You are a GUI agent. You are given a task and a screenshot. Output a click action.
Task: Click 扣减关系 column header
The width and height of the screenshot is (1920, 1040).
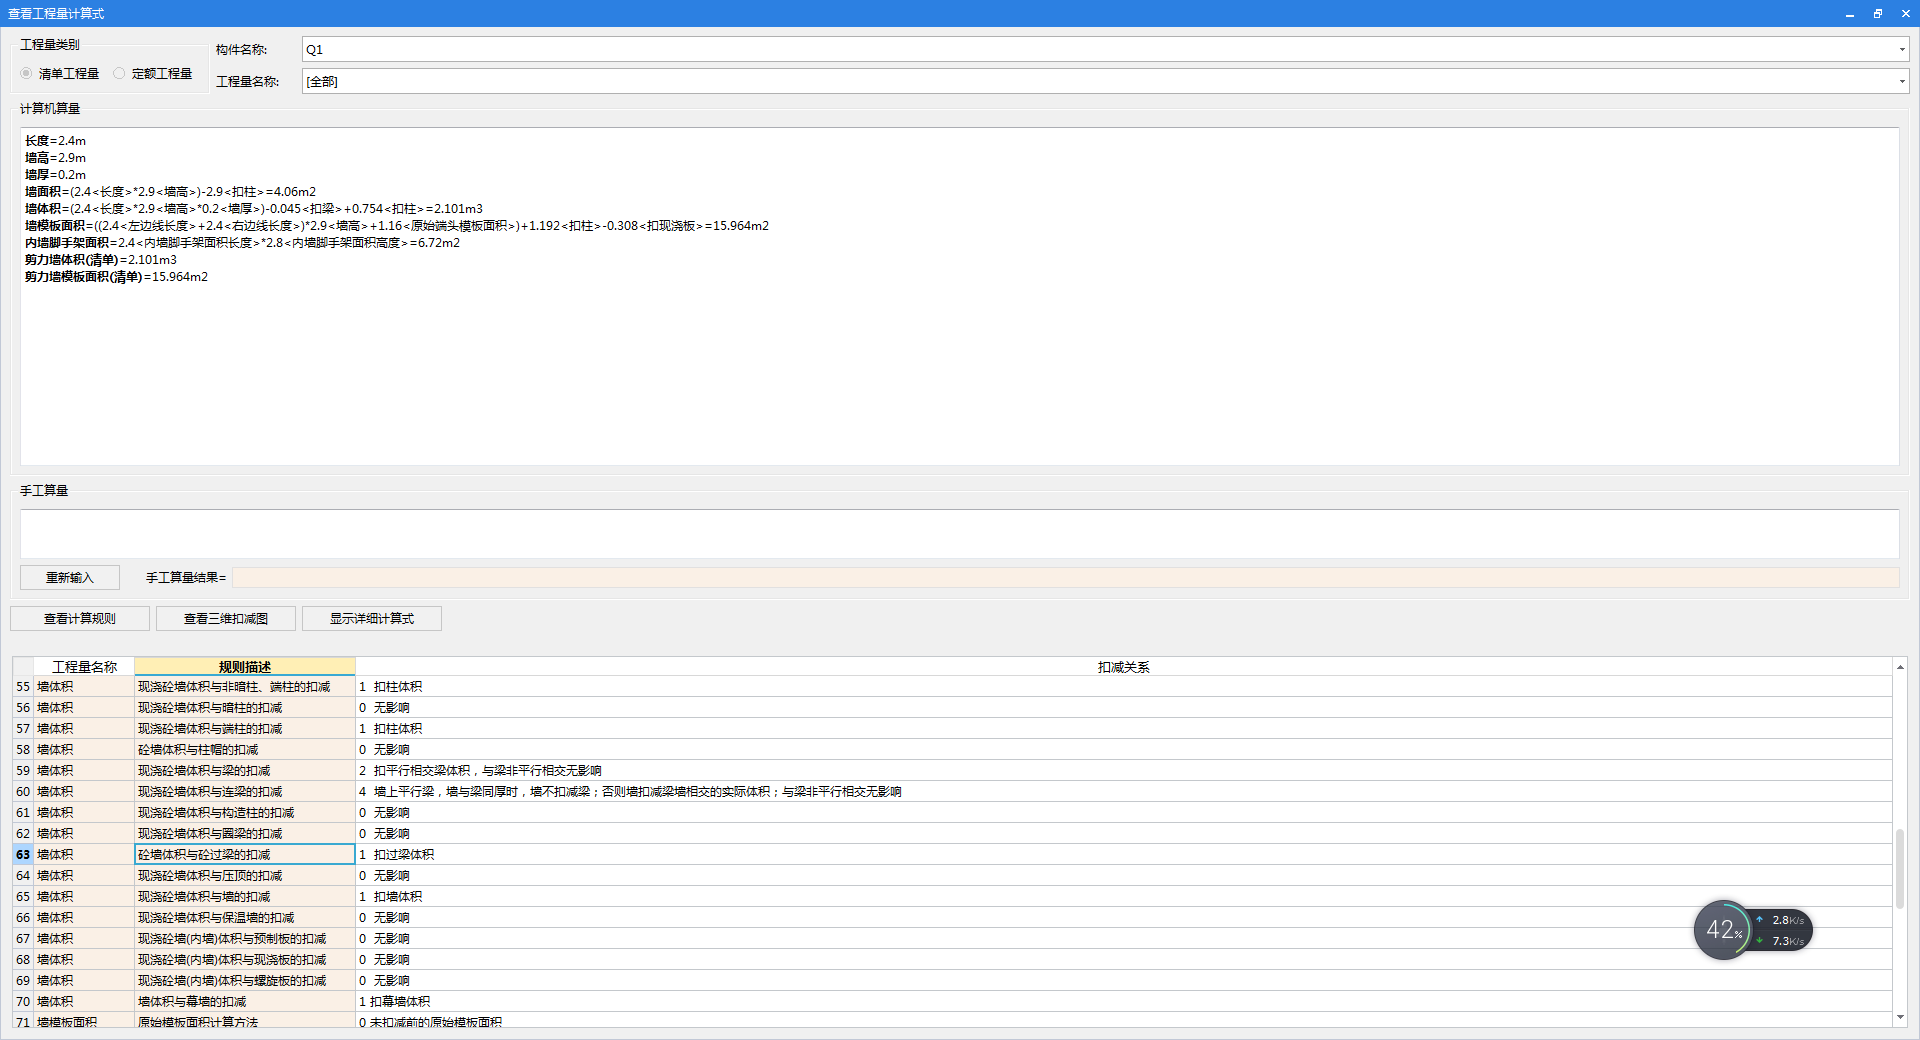coord(1123,667)
